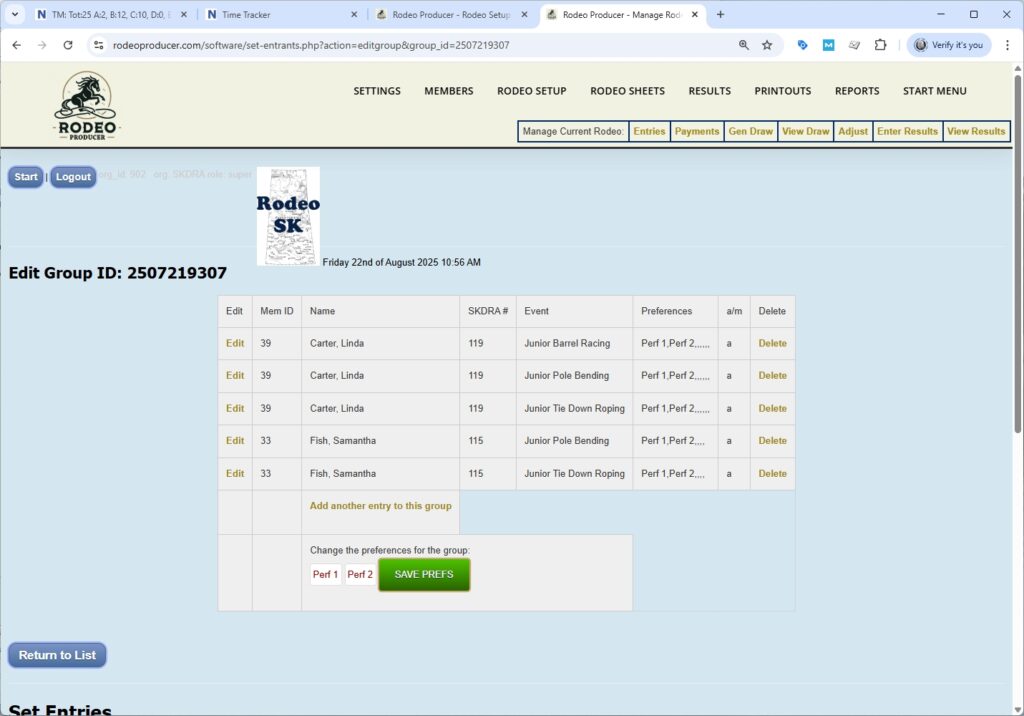Open a new browser tab with plus icon
Screen dimensions: 1024x716
tap(720, 15)
